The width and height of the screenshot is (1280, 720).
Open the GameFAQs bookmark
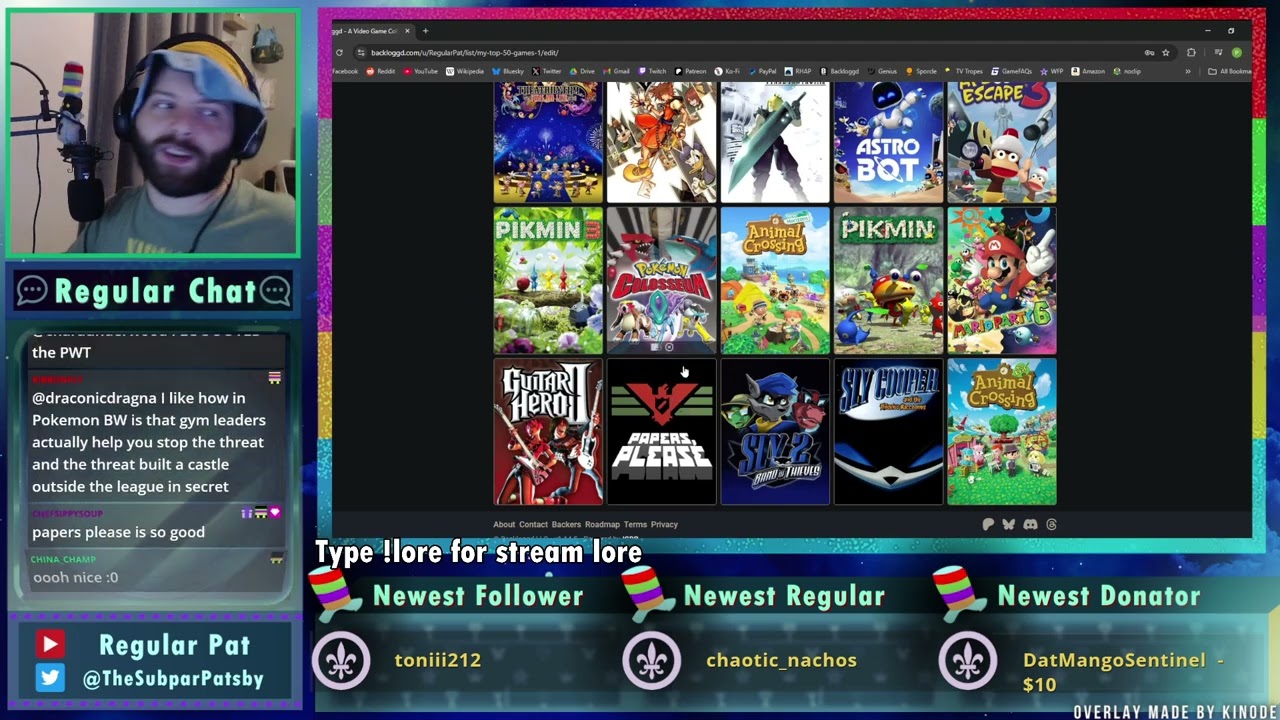pos(1011,71)
